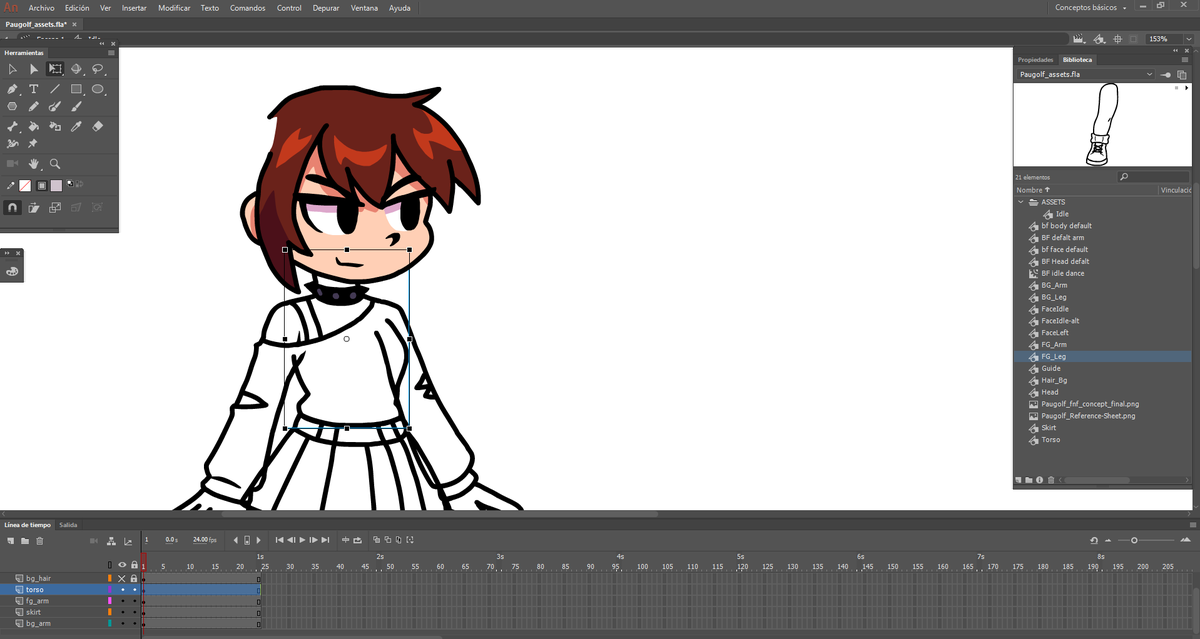Activate the Free Transform tool
The height and width of the screenshot is (639, 1200).
click(55, 69)
